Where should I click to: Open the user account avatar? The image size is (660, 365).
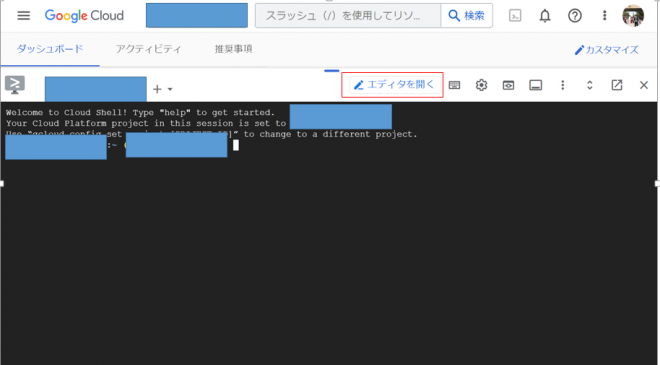633,16
